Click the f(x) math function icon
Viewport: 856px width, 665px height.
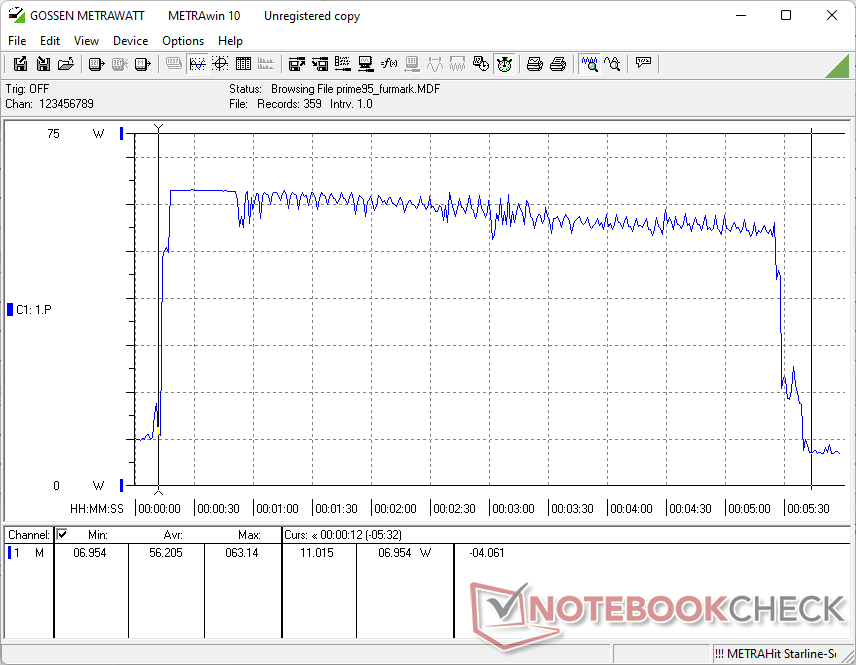tap(389, 64)
